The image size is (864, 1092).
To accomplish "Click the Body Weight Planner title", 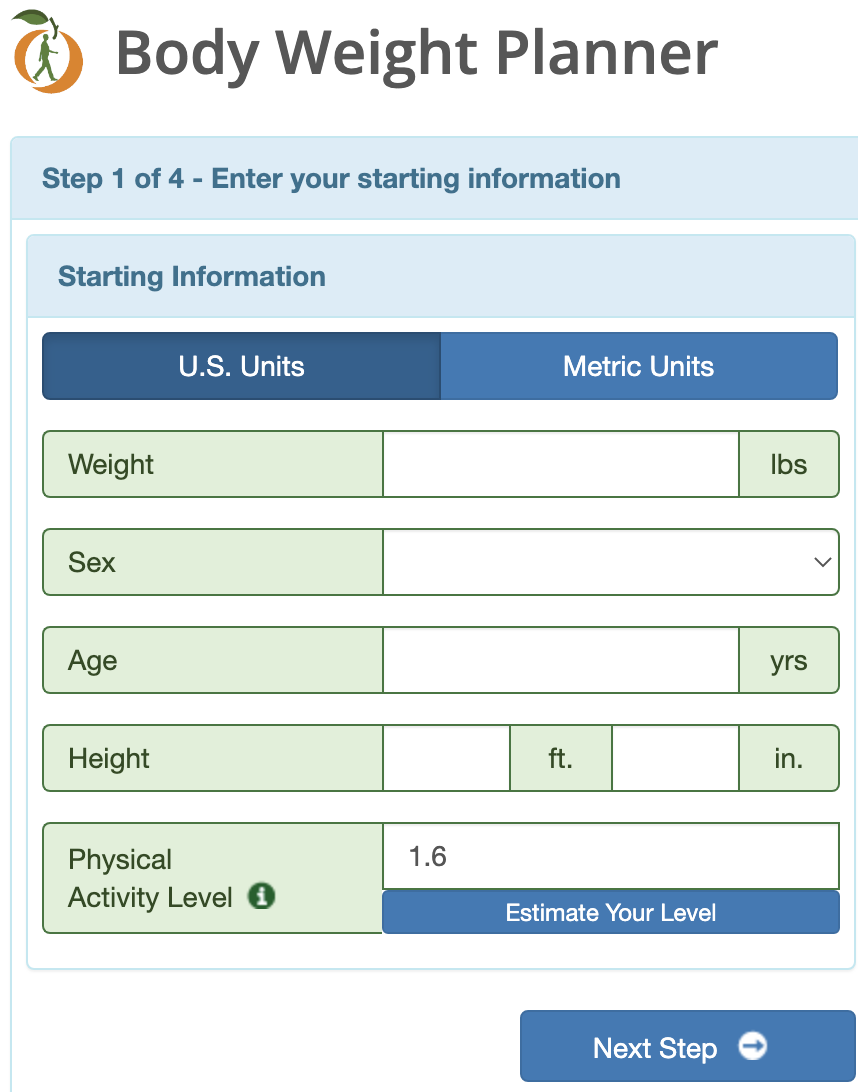I will coord(416,54).
